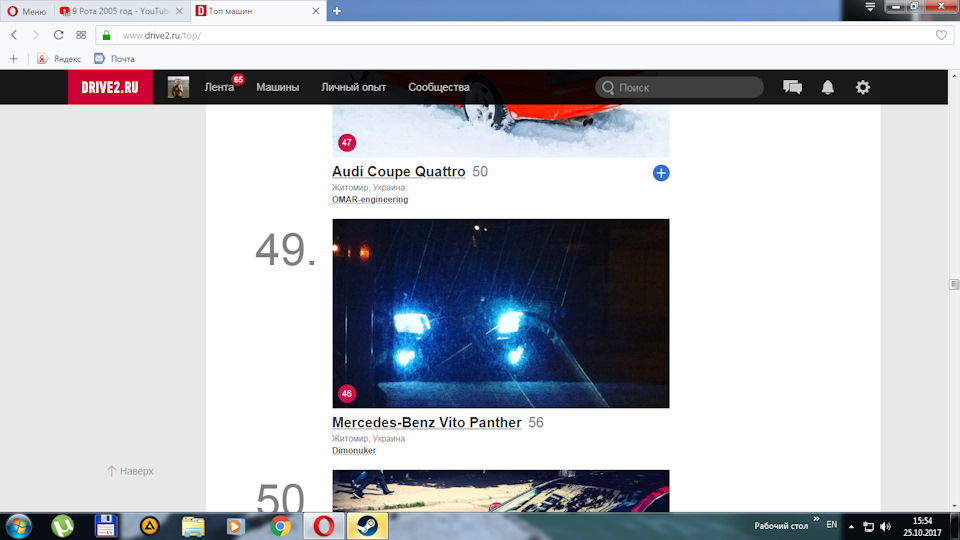Open the network tray icon
The height and width of the screenshot is (540, 960).
pyautogui.click(x=868, y=527)
